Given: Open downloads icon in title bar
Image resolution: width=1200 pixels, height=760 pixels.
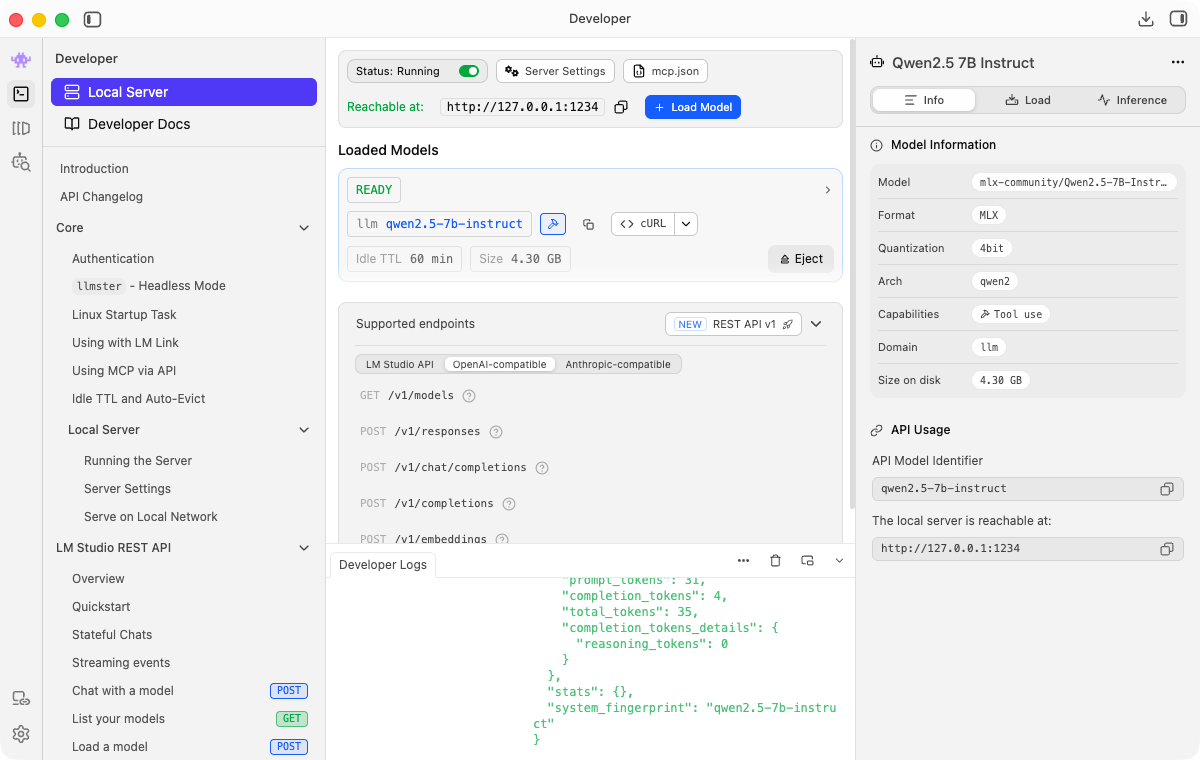Looking at the screenshot, I should 1146,19.
